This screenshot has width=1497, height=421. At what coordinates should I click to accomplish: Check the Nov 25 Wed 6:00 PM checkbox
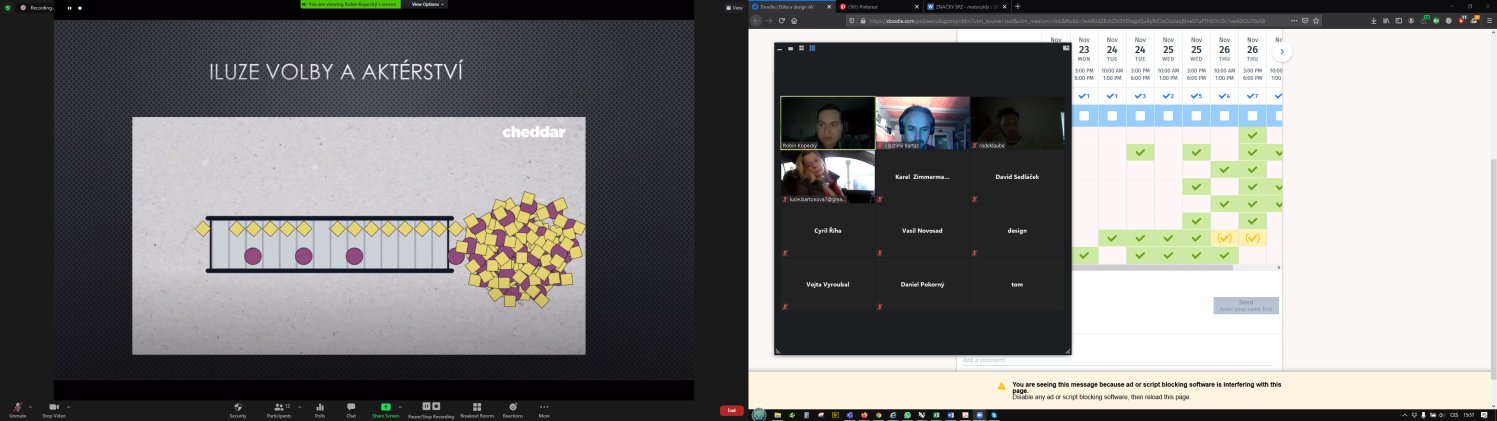pyautogui.click(x=1196, y=116)
